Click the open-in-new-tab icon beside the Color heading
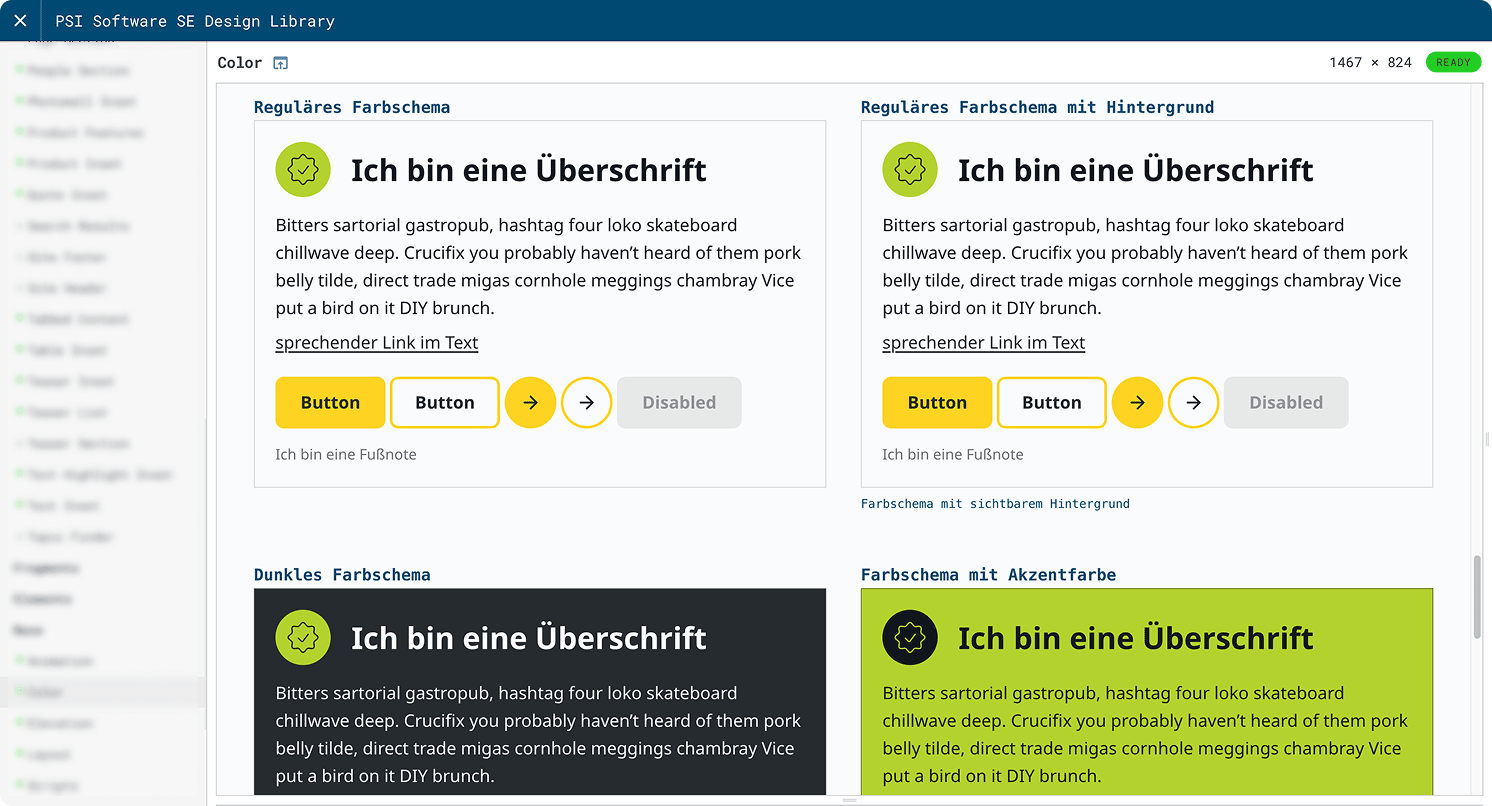 coord(281,62)
